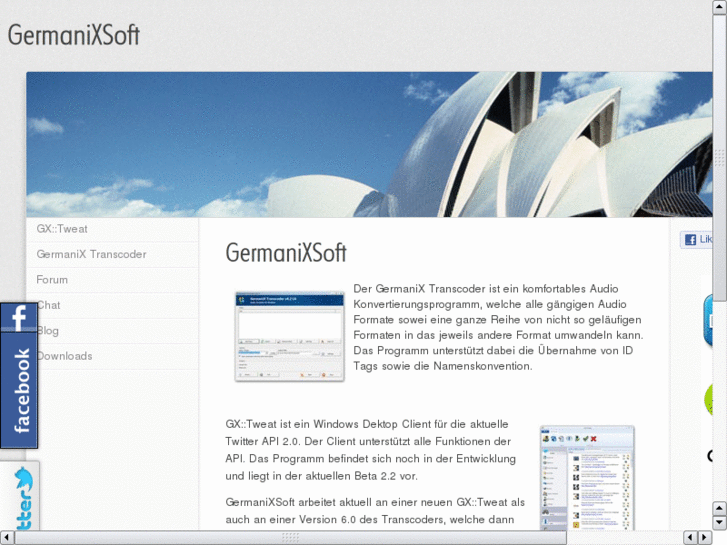Viewport: 727px width, 545px height.
Task: Select GX::Tweat in the sidebar menu
Action: 62,229
